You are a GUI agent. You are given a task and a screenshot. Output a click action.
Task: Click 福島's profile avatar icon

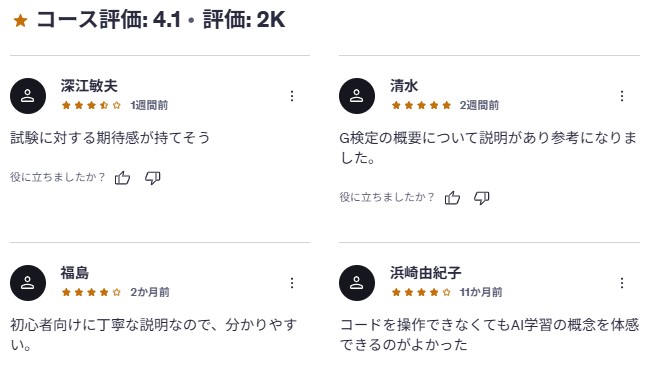(28, 283)
